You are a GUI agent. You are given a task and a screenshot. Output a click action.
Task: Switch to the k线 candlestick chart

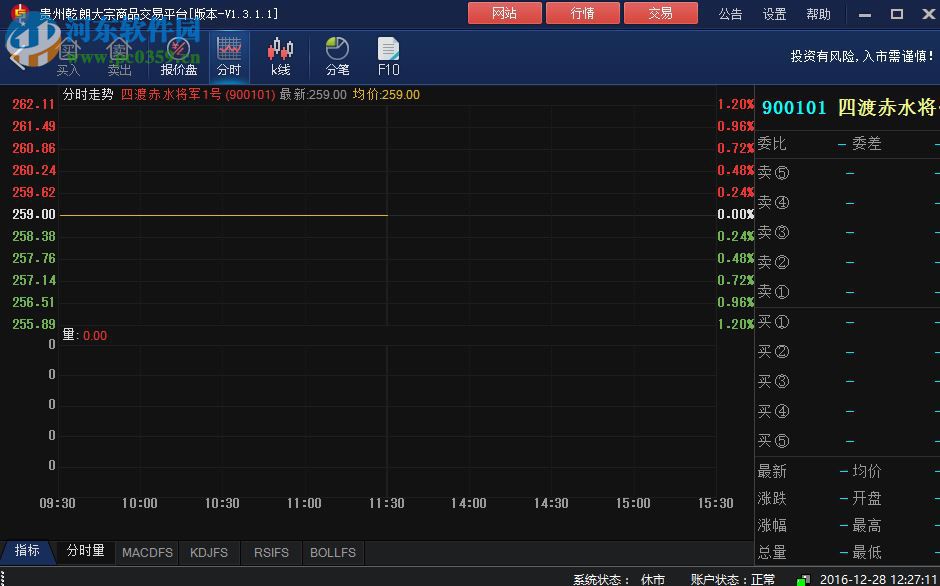coord(280,58)
